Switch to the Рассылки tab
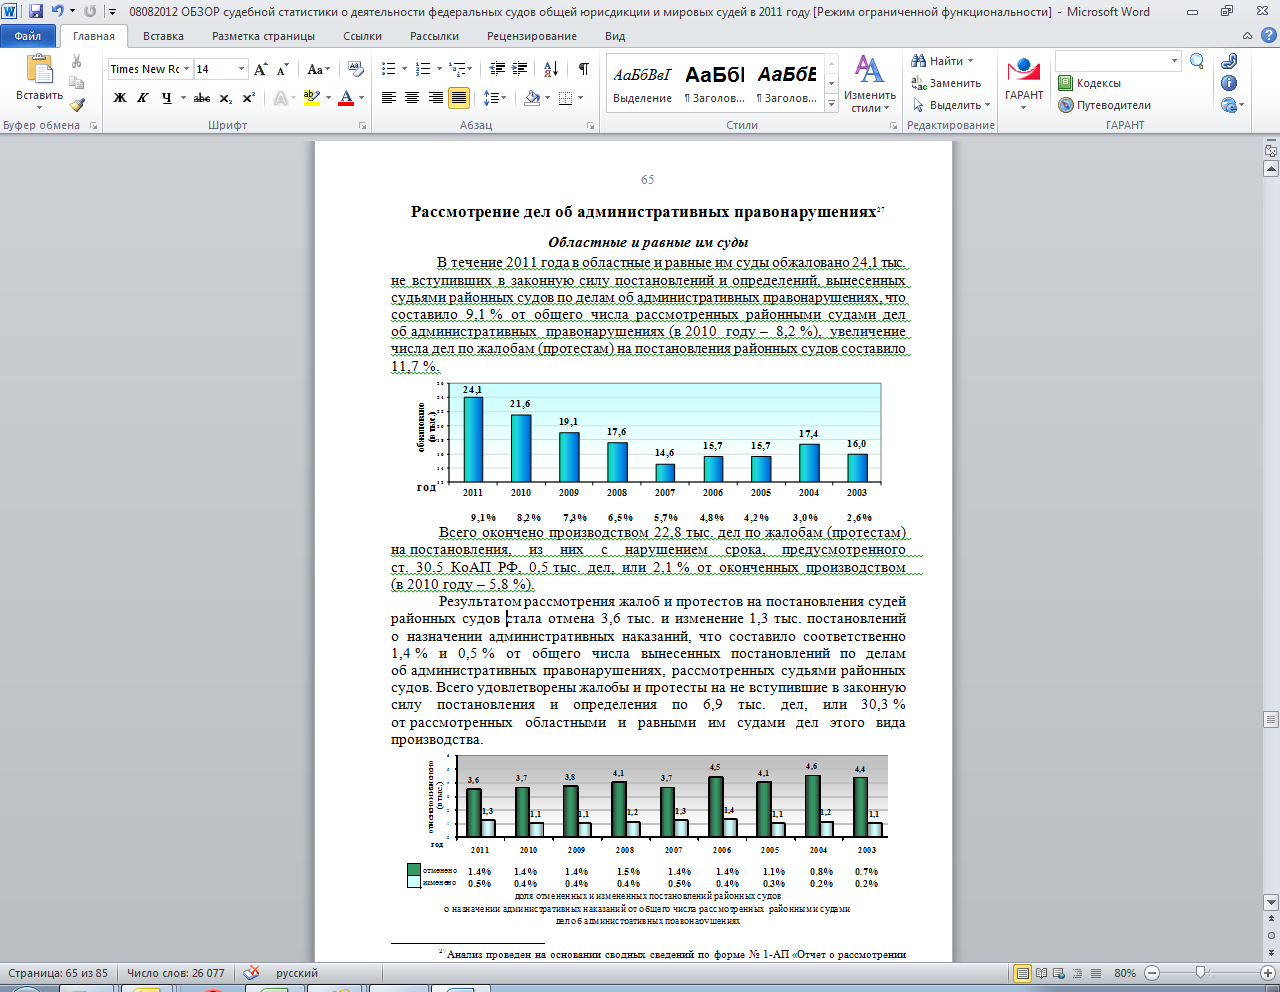This screenshot has height=992, width=1280. tap(434, 36)
